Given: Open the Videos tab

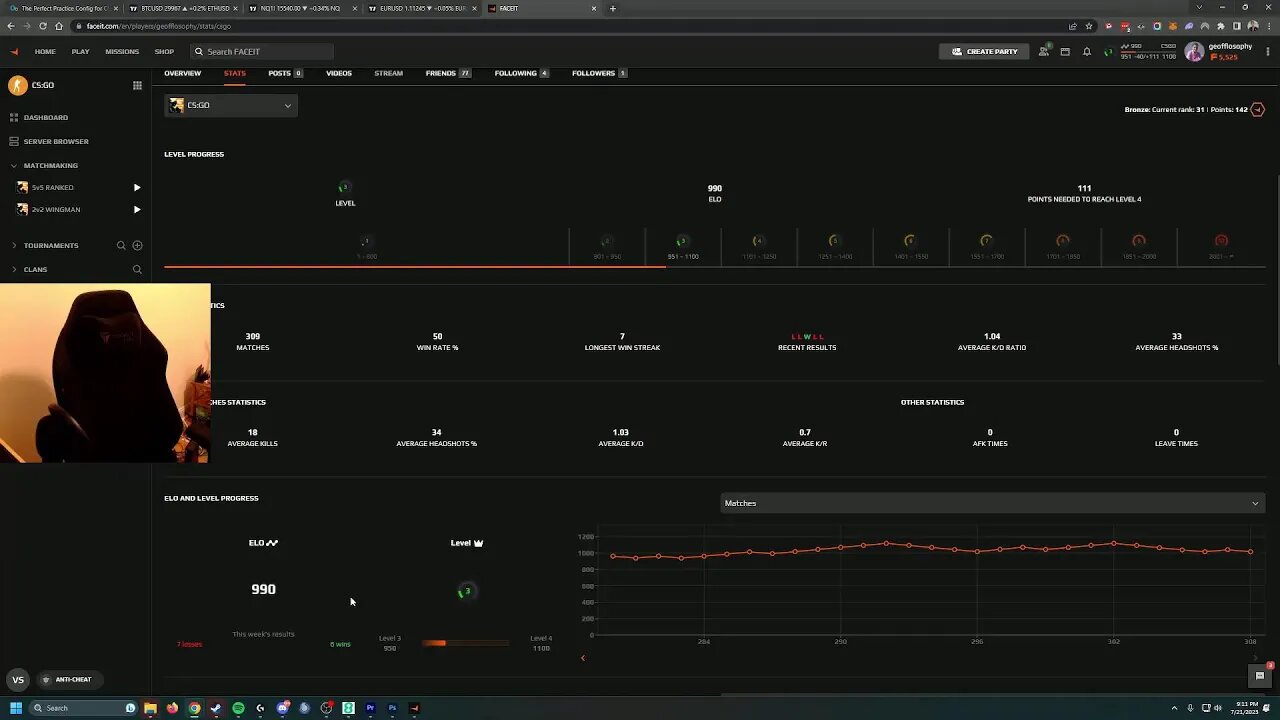Looking at the screenshot, I should pyautogui.click(x=339, y=73).
